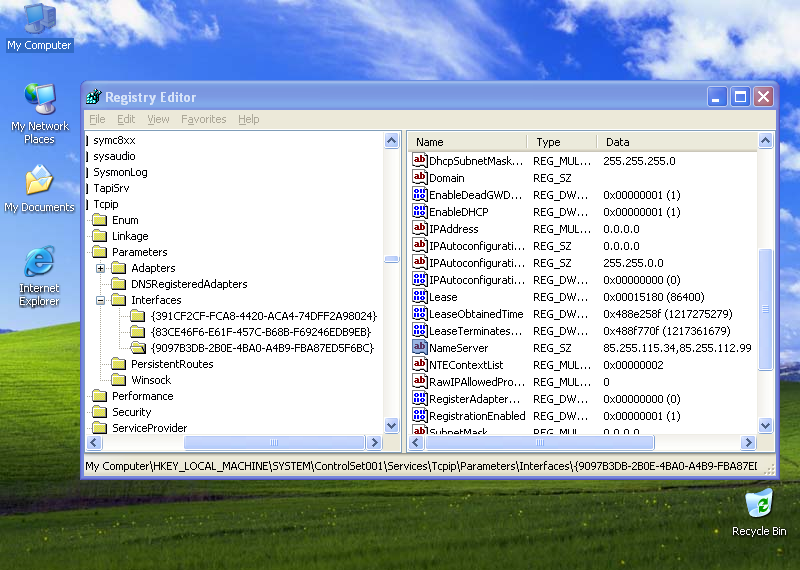Click the tree pane scroll up arrow

[391, 140]
